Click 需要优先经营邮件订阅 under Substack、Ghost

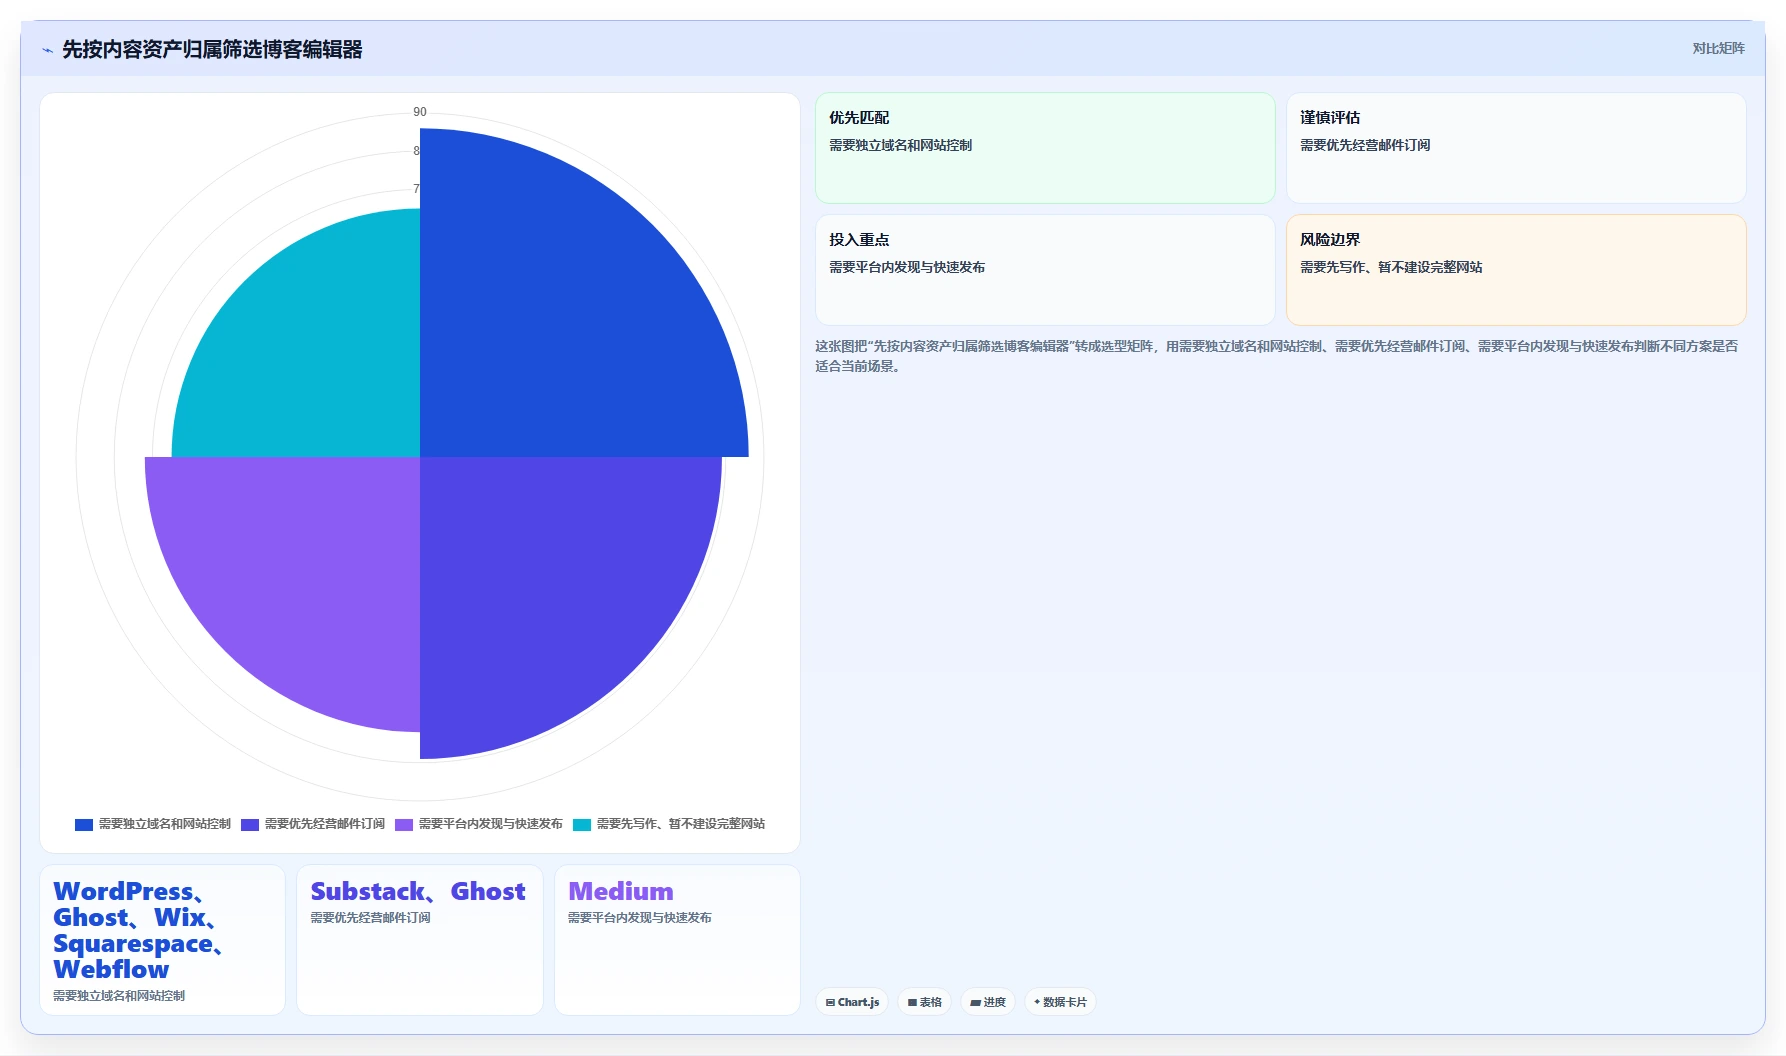pos(371,918)
